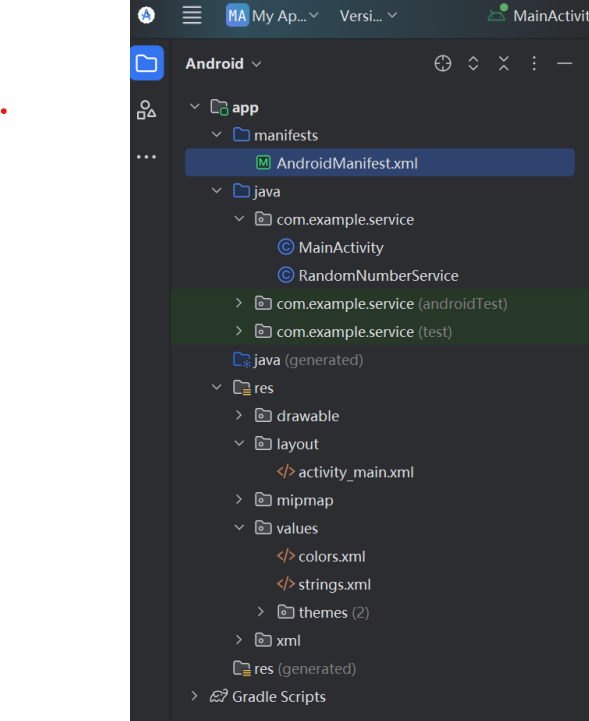Image resolution: width=589 pixels, height=721 pixels.
Task: Select AndroidManifest.xml file
Action: pyautogui.click(x=380, y=162)
